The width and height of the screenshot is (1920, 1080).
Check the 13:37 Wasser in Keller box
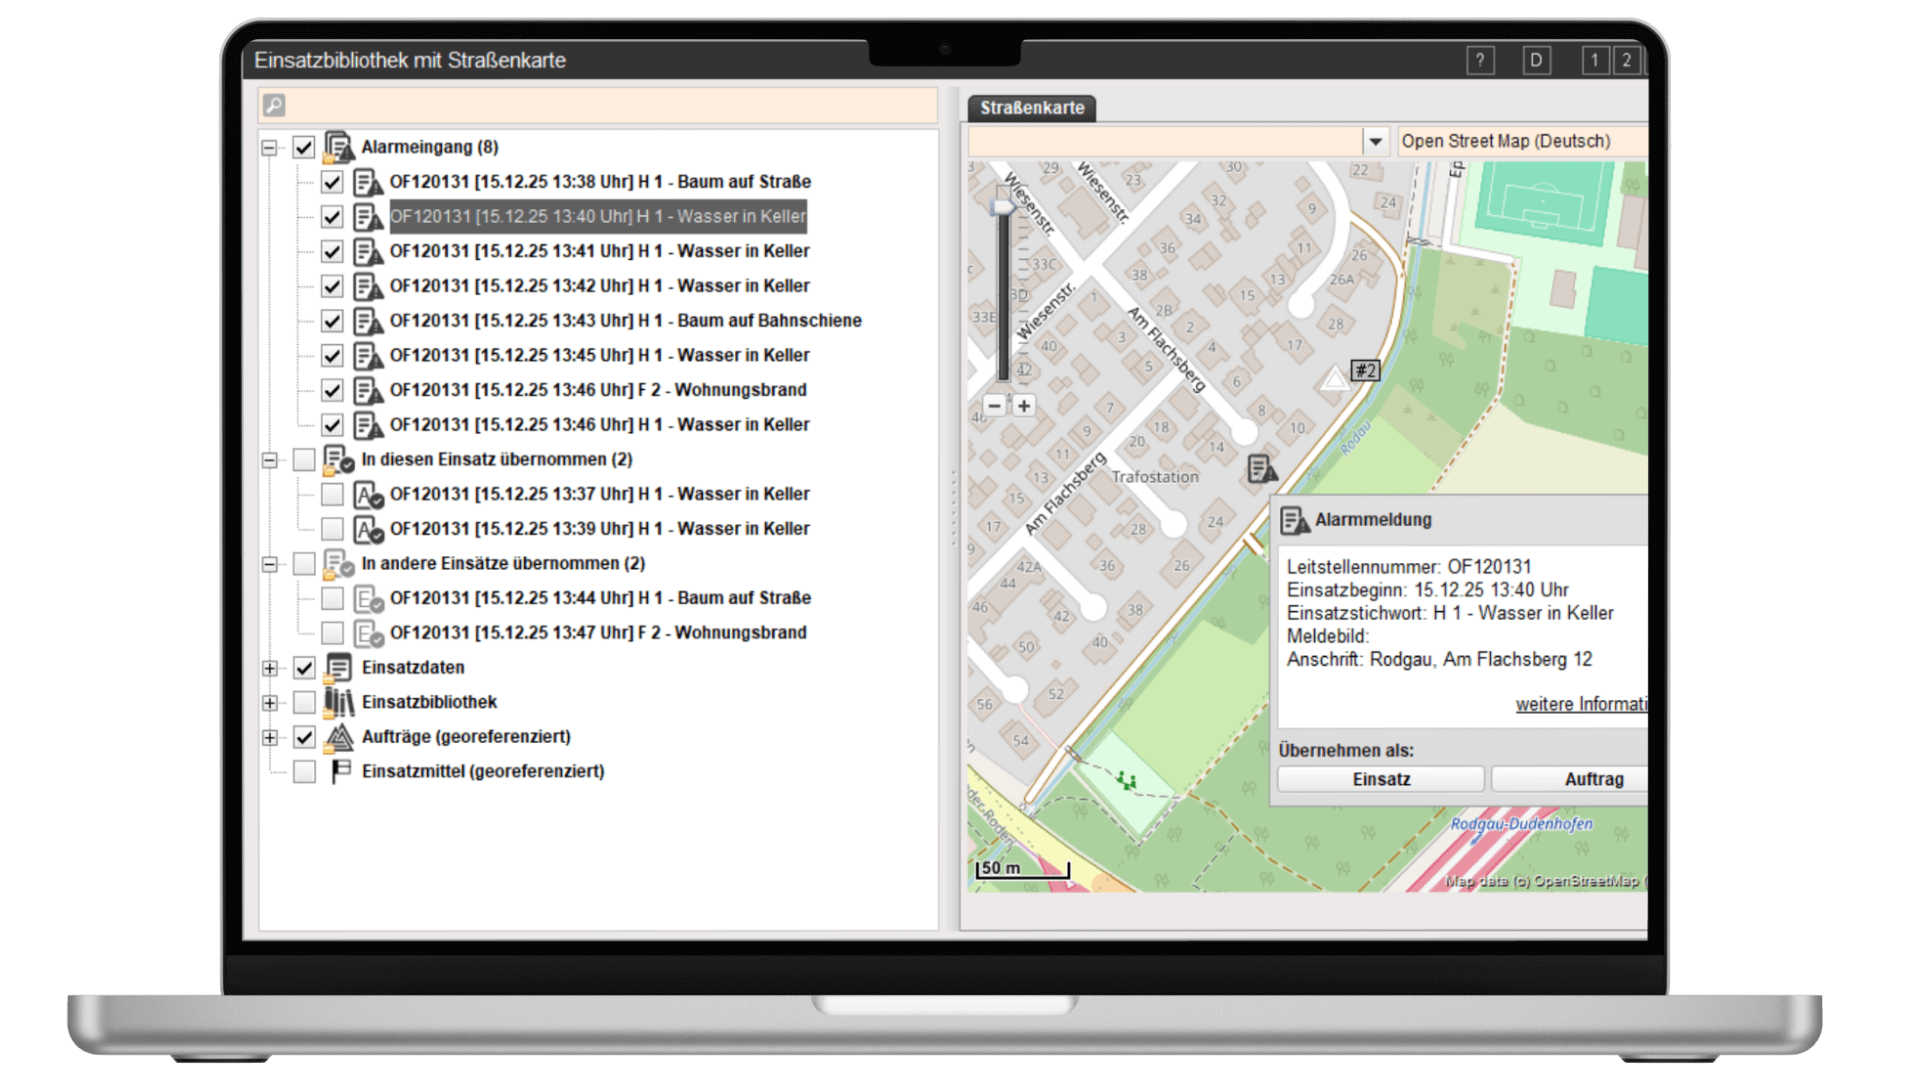(x=332, y=494)
